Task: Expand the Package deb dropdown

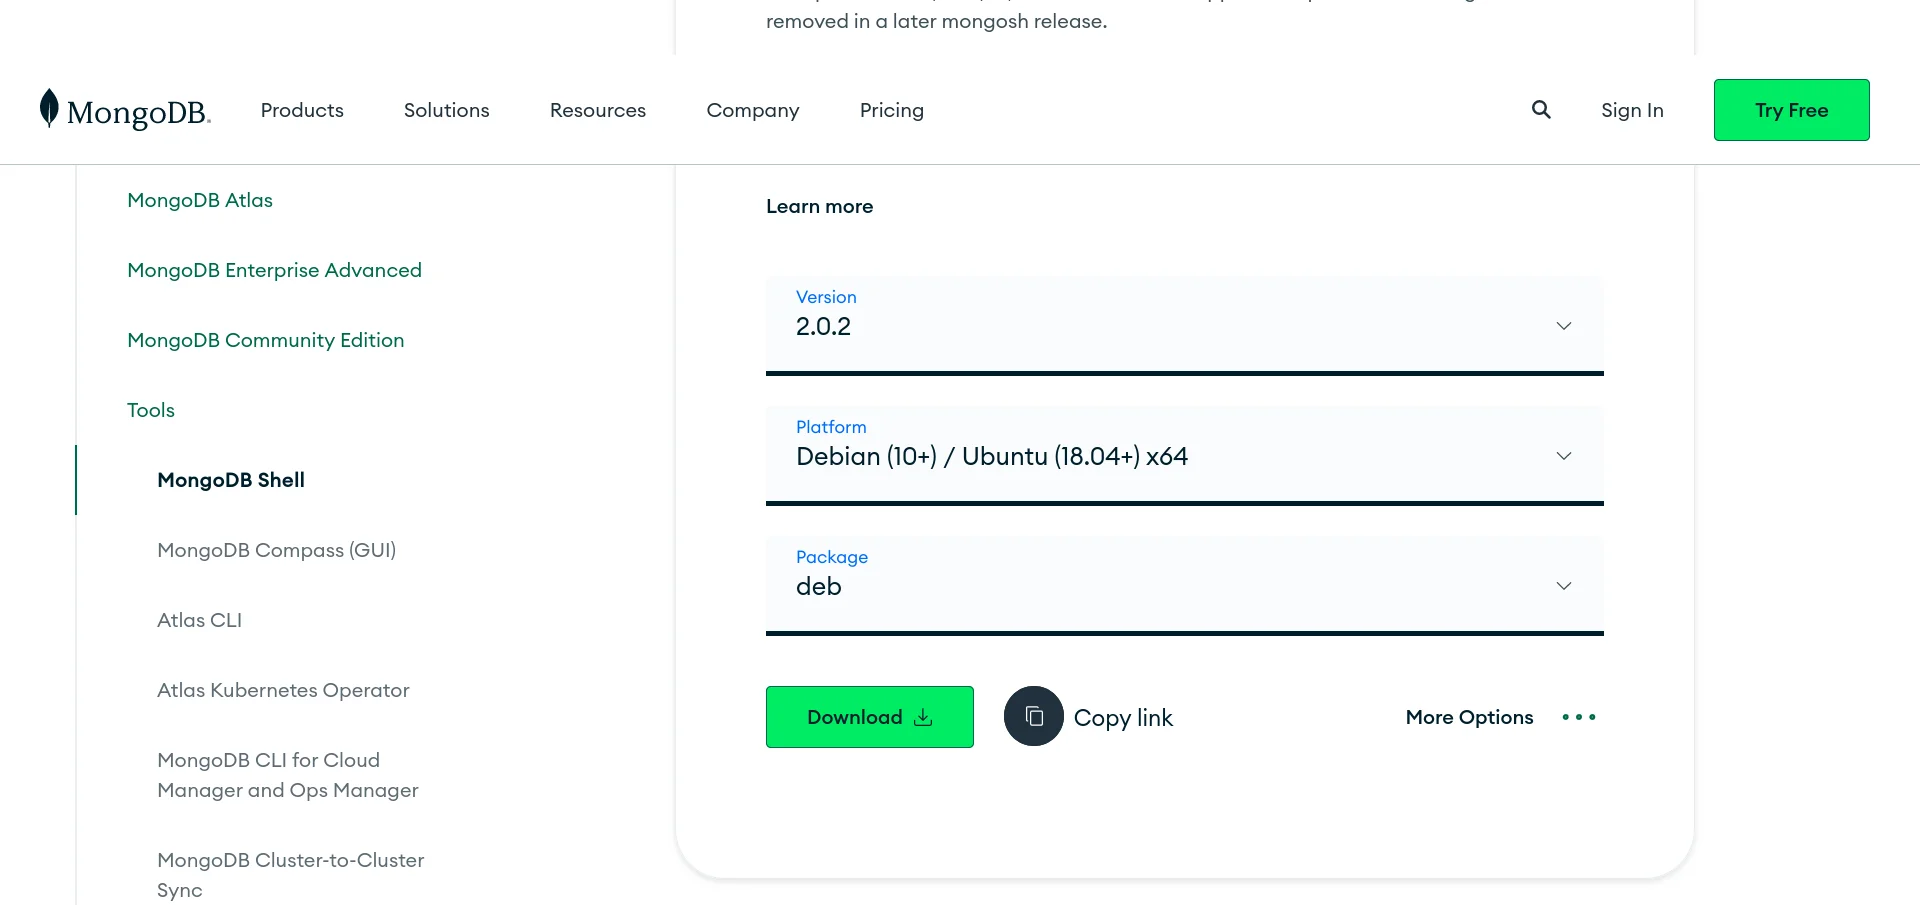Action: point(1185,586)
